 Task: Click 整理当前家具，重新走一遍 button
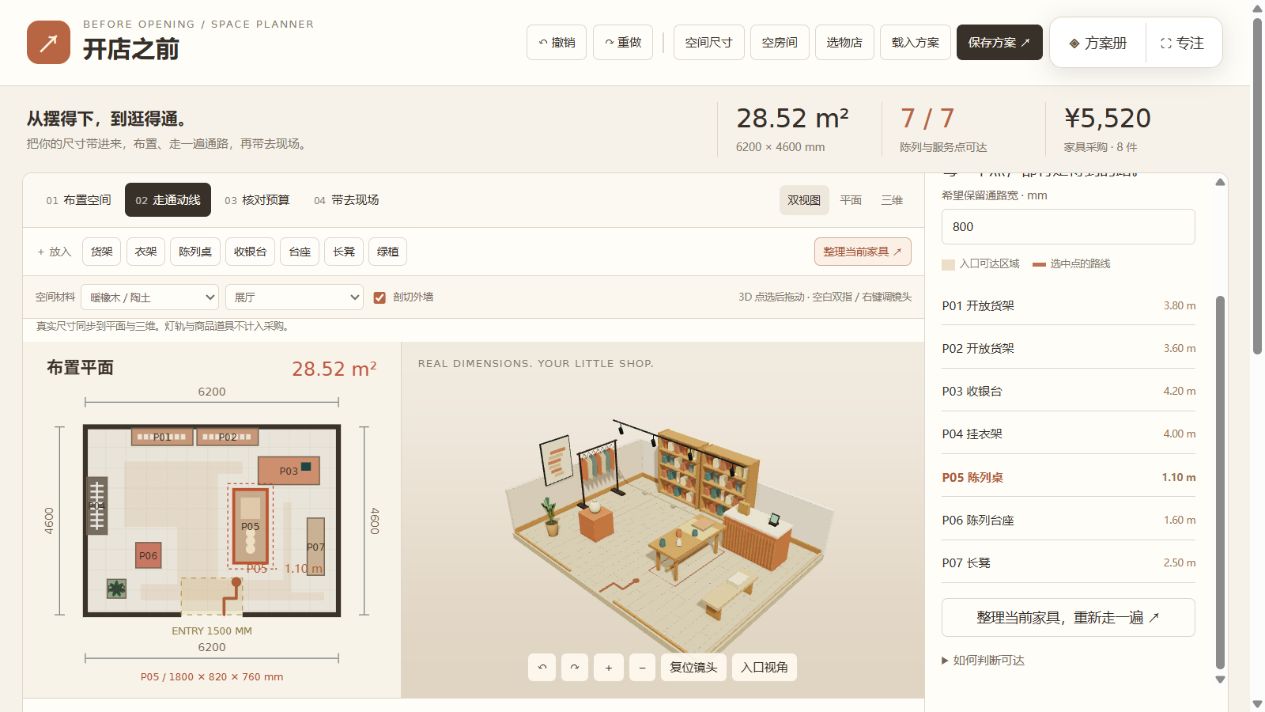1068,618
